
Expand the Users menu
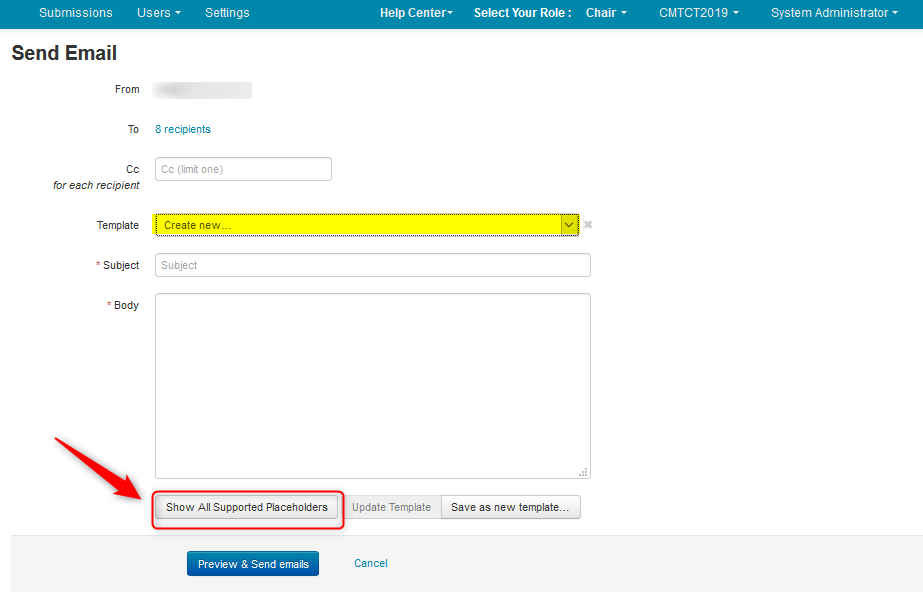pos(159,13)
